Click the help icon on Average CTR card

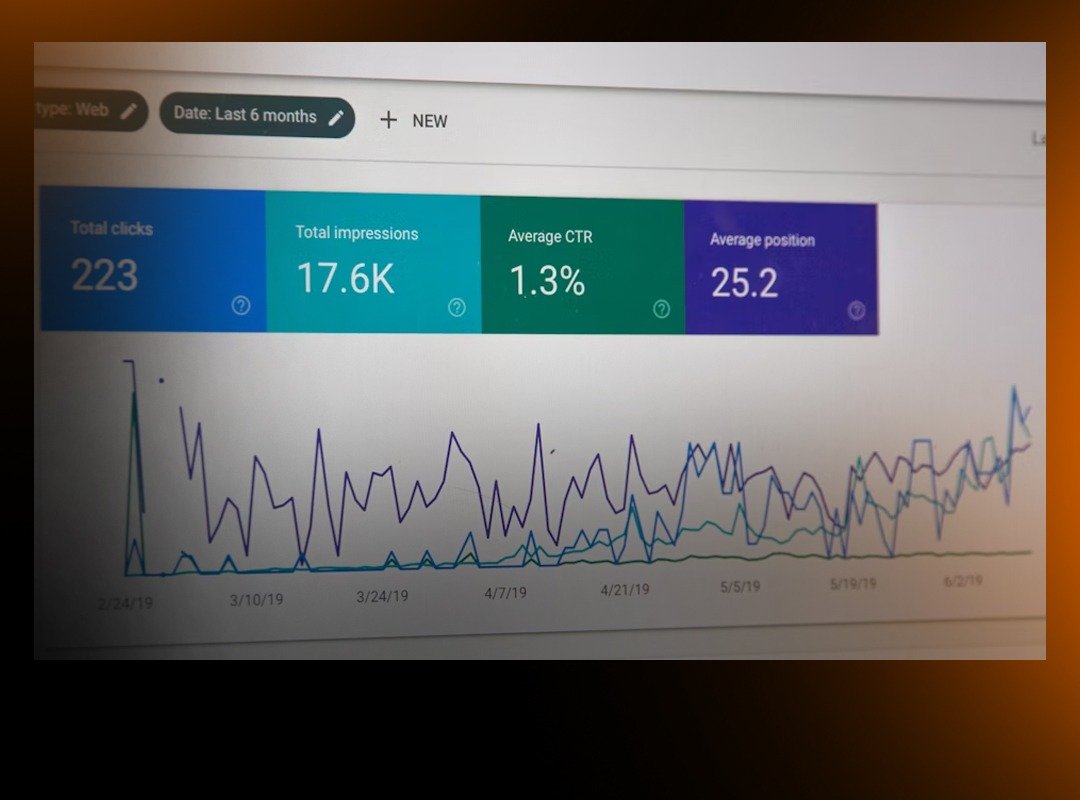[661, 311]
